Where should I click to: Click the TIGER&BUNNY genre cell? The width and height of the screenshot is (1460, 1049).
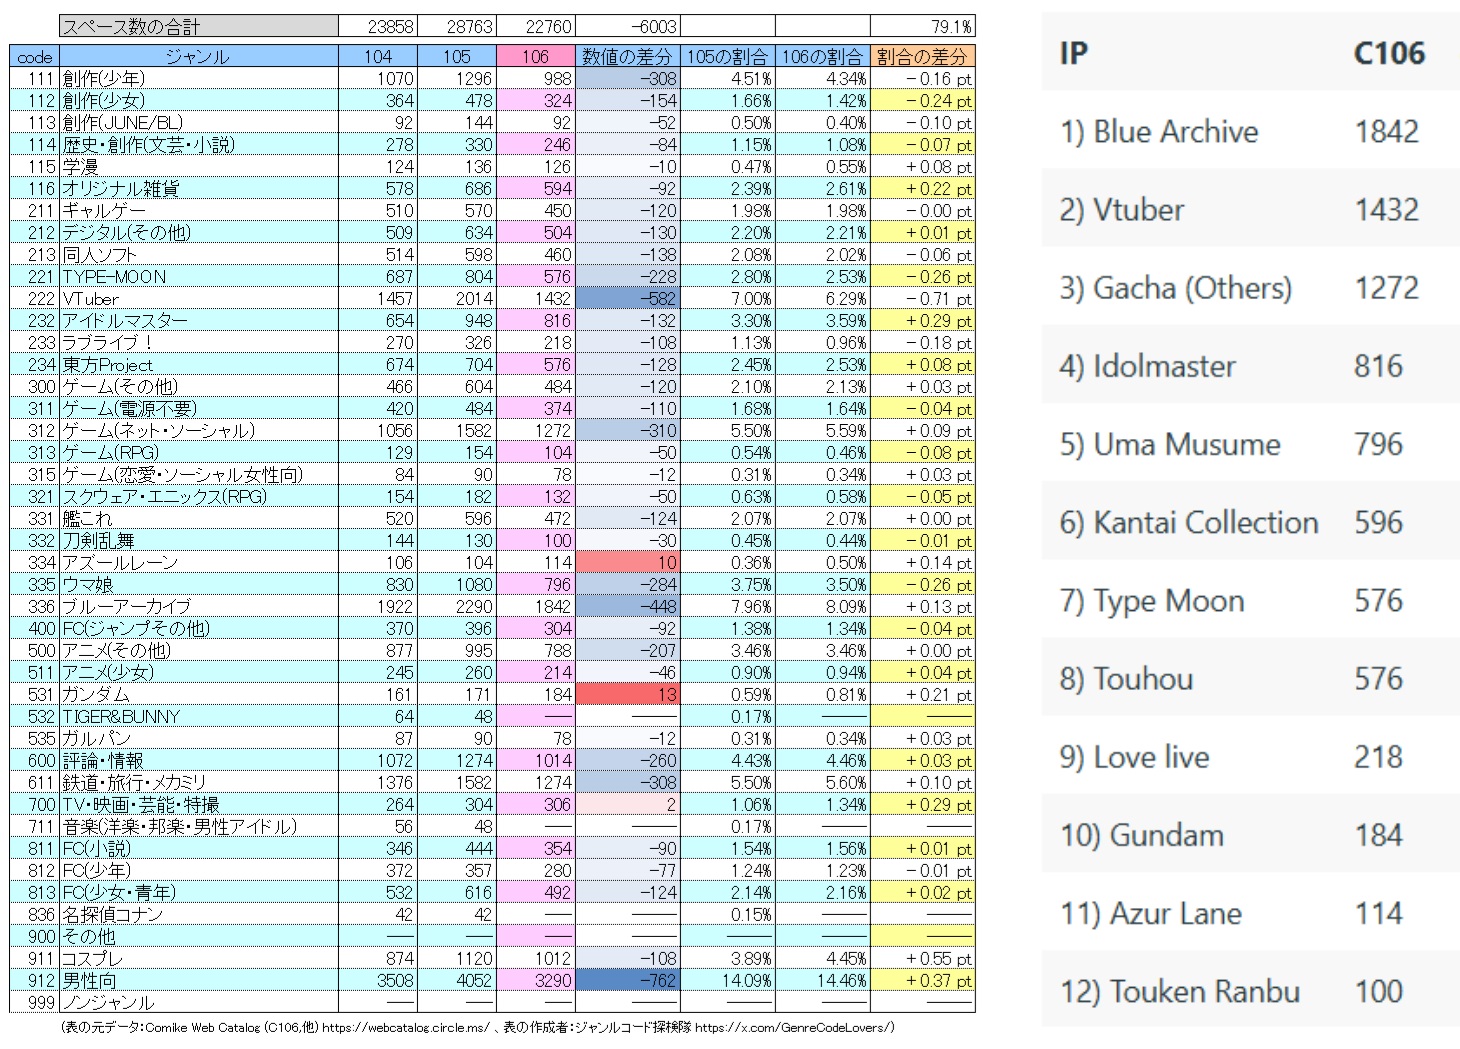click(198, 716)
